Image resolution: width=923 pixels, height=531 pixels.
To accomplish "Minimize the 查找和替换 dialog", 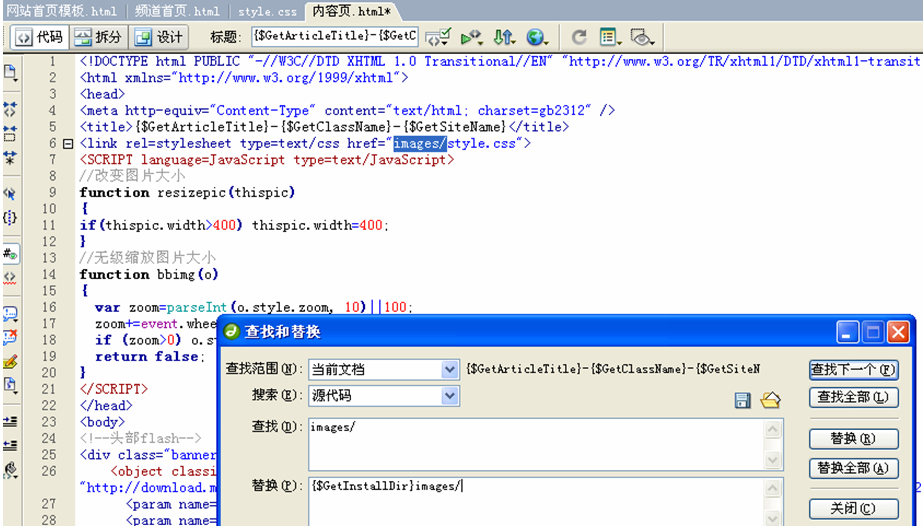I will pos(847,333).
